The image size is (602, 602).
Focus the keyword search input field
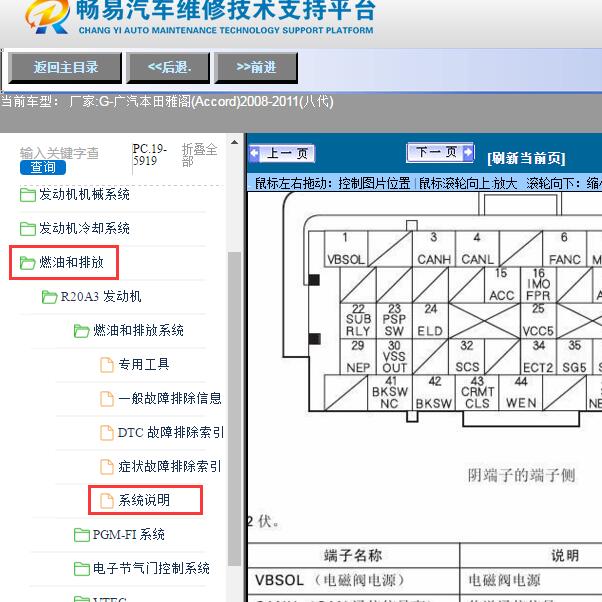tap(60, 153)
